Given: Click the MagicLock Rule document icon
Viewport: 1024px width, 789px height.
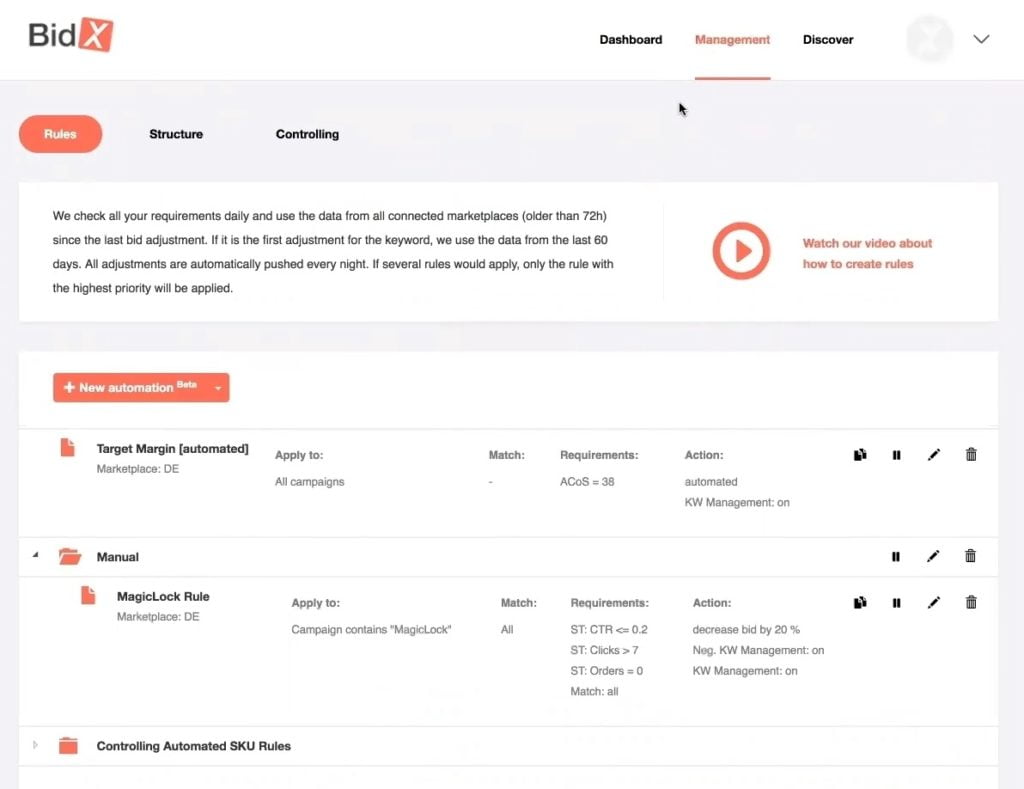Looking at the screenshot, I should point(88,595).
